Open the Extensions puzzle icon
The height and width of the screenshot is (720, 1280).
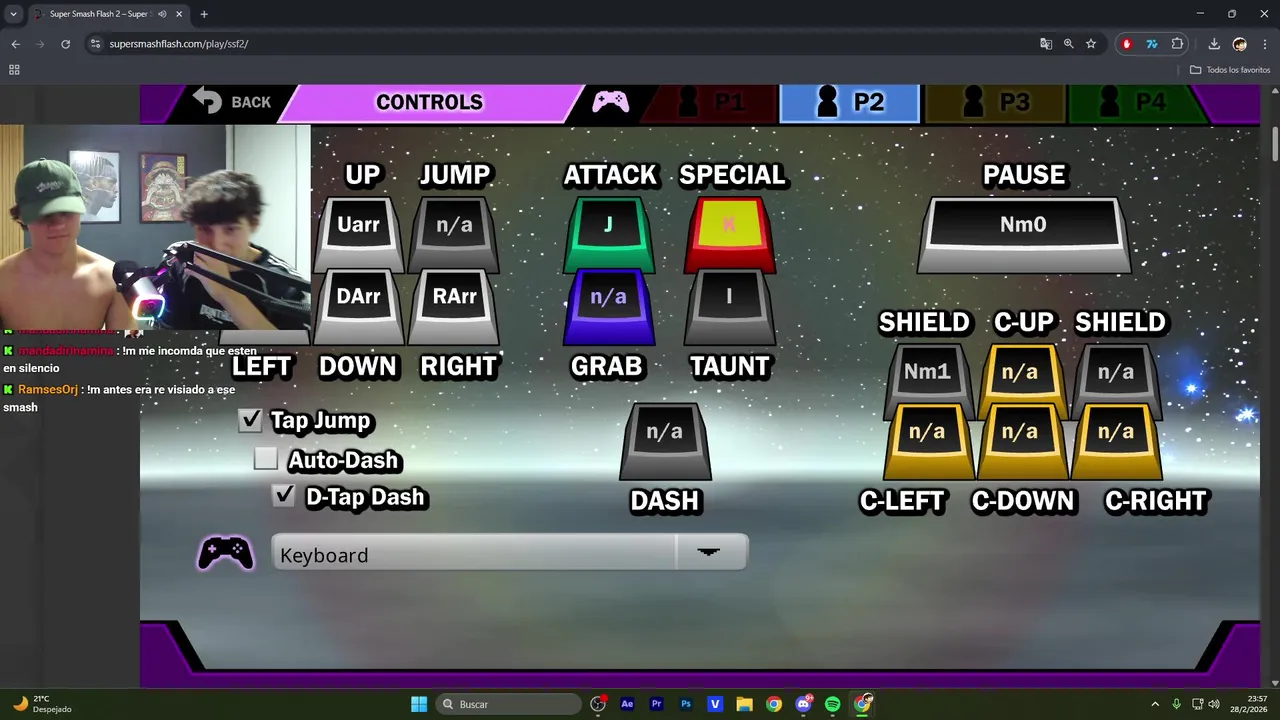click(x=1177, y=44)
